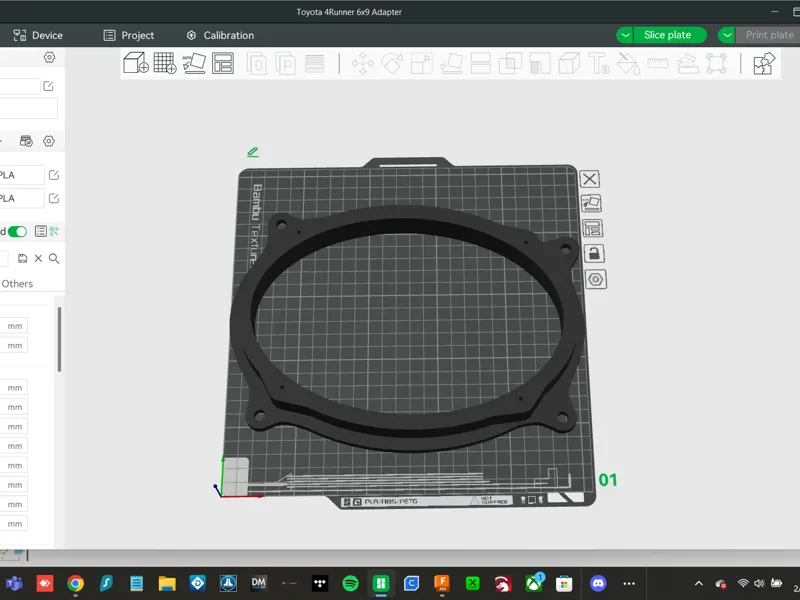Screen dimensions: 800x600
Task: Edit the printer preset
Action: pos(48,86)
